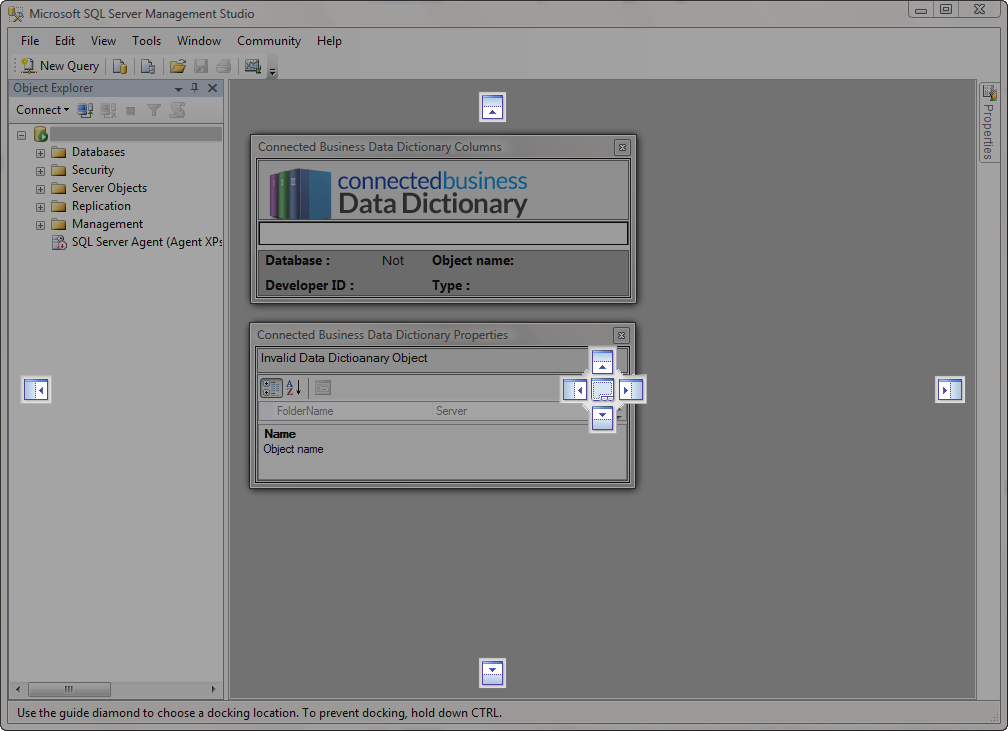The image size is (1008, 731).
Task: Collapse the server root node
Action: [21, 134]
